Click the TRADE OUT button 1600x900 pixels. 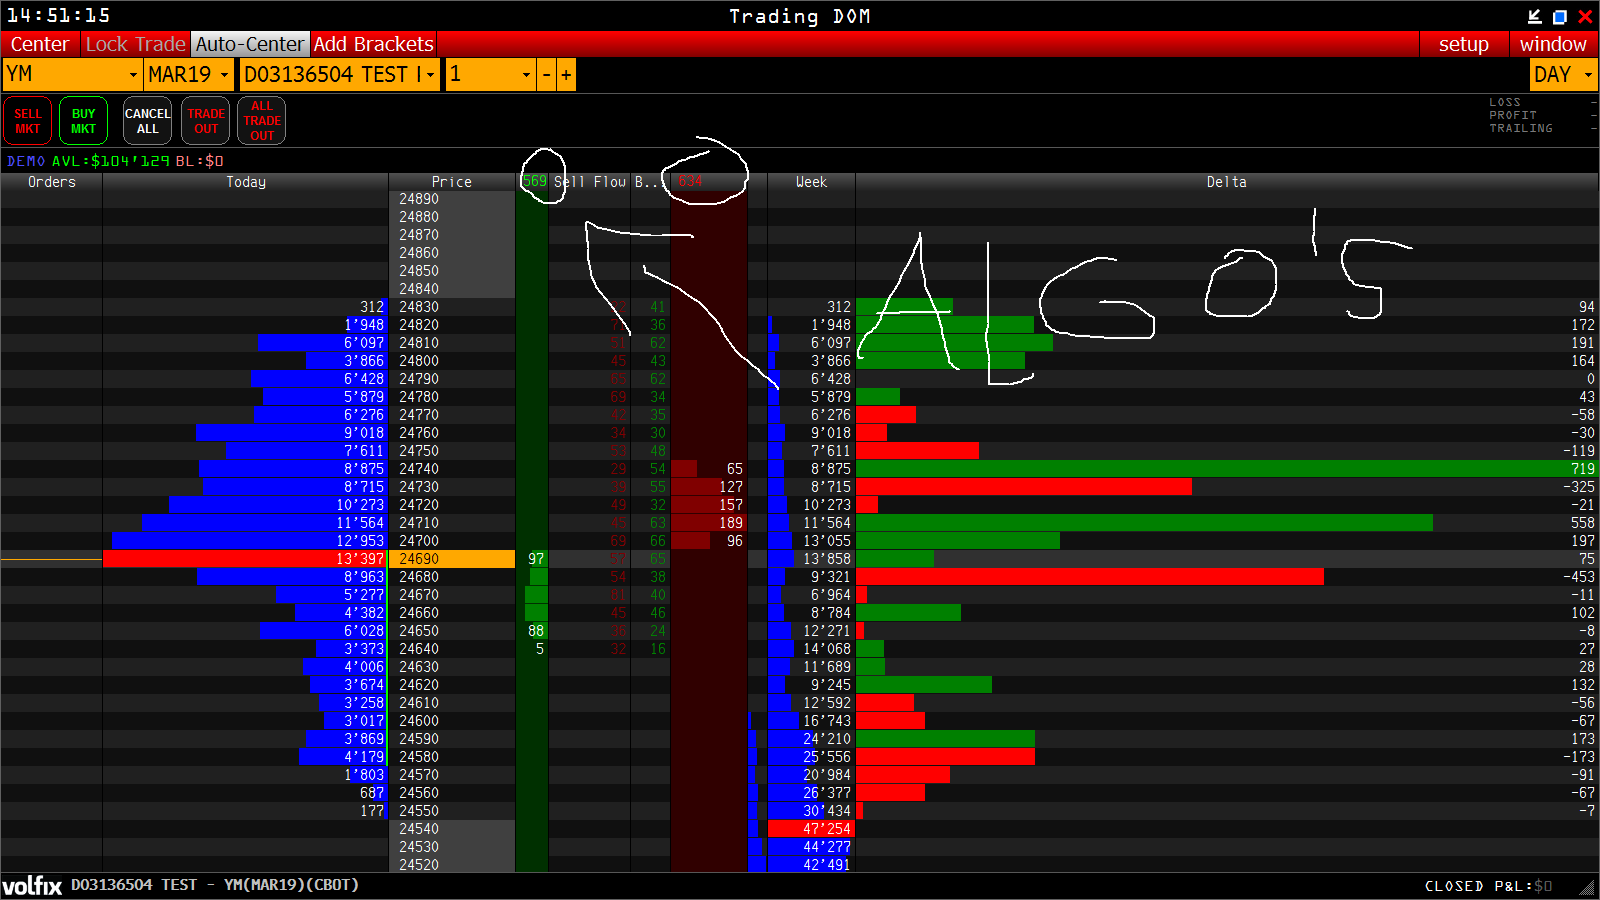206,121
